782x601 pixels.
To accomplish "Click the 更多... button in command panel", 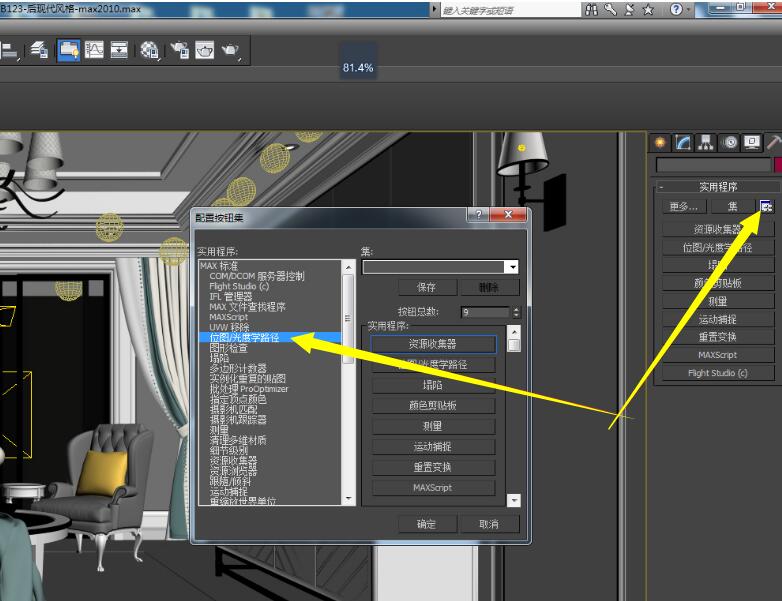I will pyautogui.click(x=684, y=206).
